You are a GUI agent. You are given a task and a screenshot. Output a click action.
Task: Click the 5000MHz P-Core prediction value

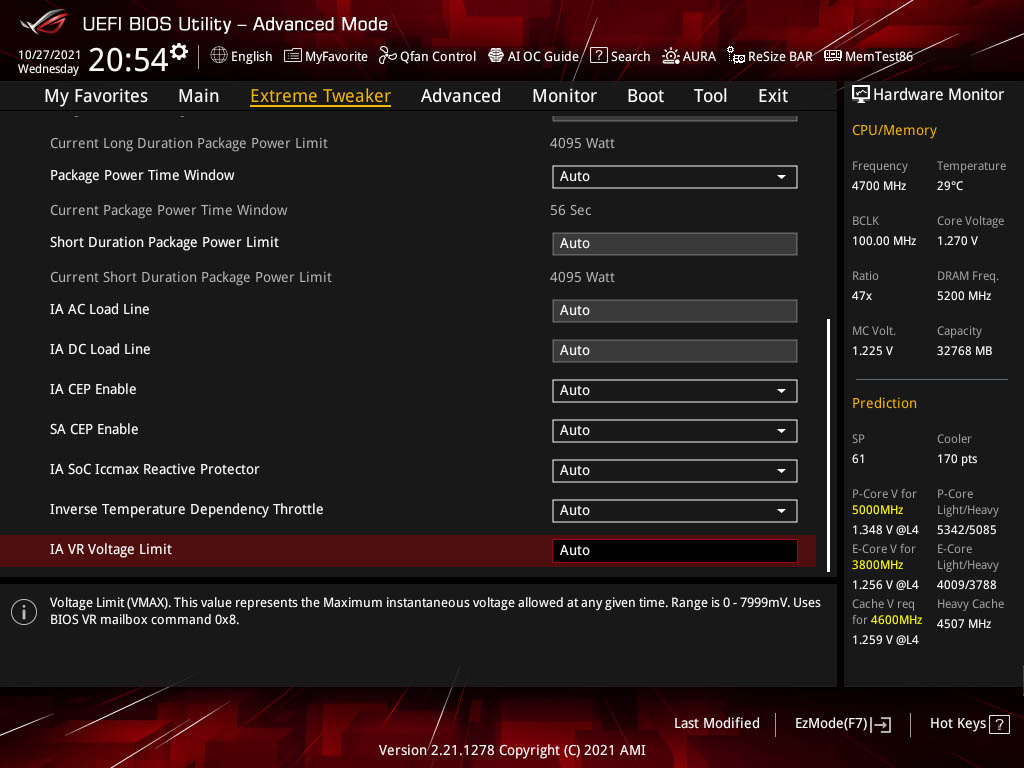pyautogui.click(x=877, y=510)
